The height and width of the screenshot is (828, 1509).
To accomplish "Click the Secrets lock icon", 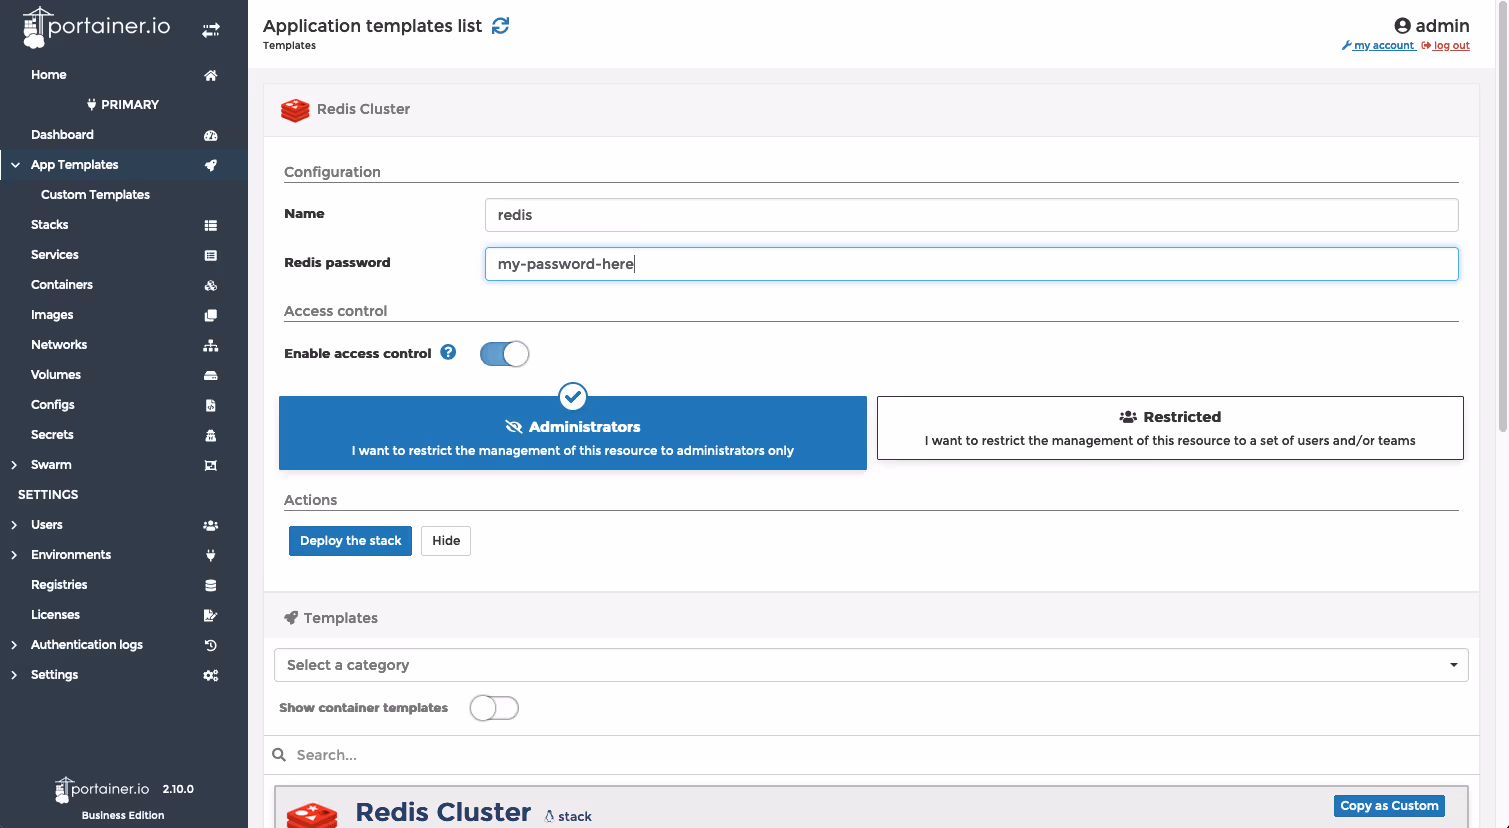I will tap(210, 435).
